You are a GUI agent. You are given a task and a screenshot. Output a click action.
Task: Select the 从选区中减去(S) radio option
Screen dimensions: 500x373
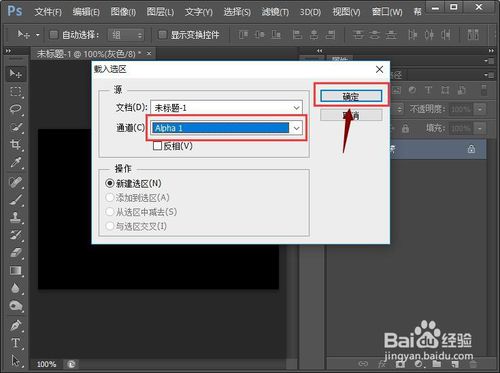pos(110,212)
